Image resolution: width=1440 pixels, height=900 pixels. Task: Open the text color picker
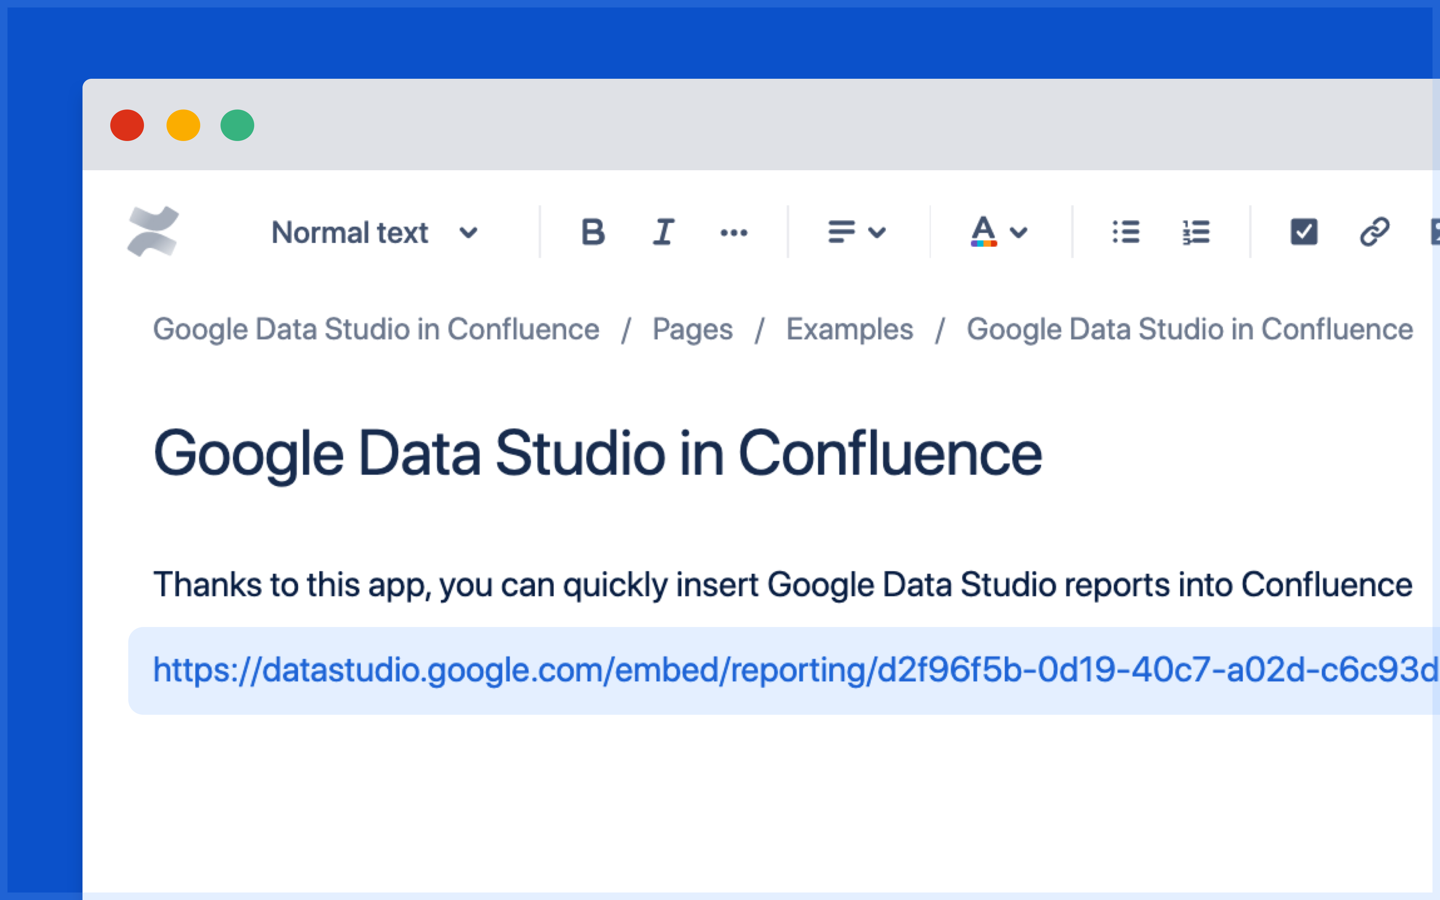coord(998,233)
